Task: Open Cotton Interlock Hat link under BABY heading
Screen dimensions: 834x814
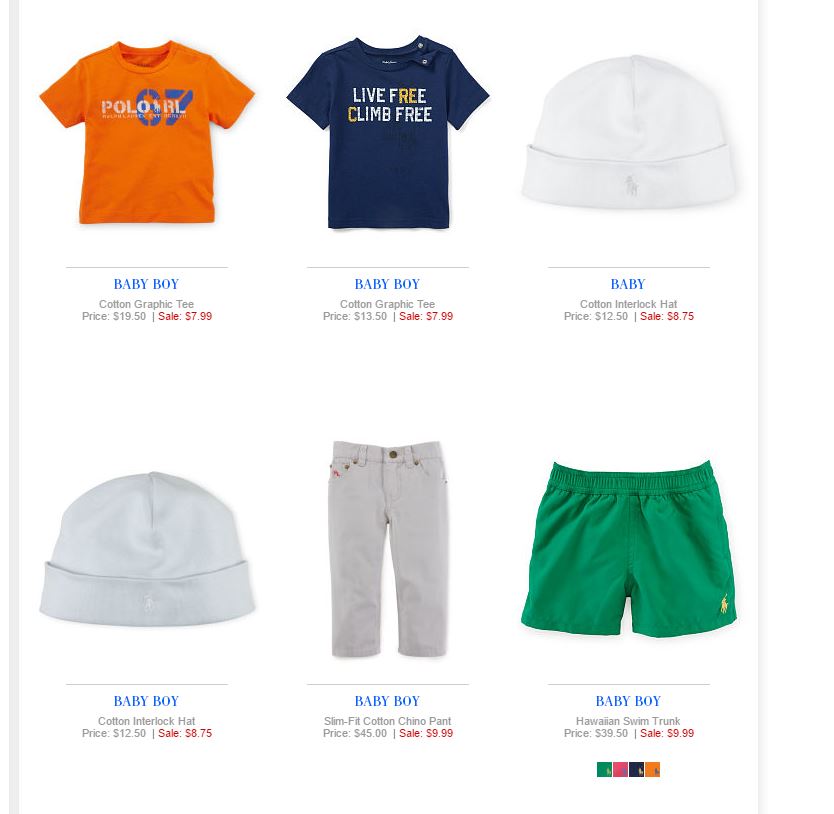Action: click(628, 304)
